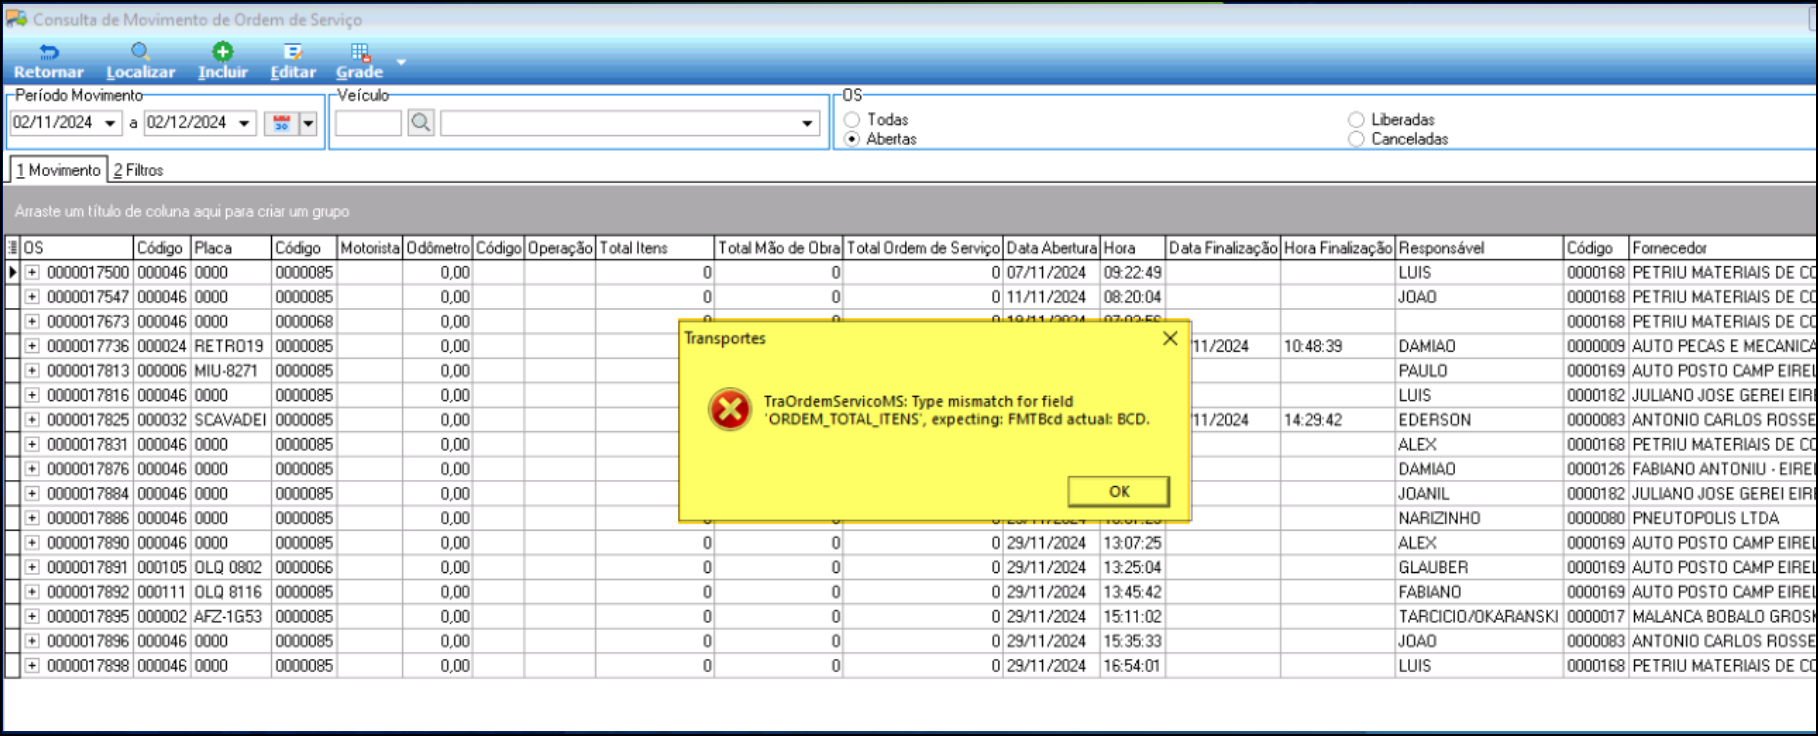Click the error icon in Transportes dialog
This screenshot has height=736, width=1818.
pos(730,410)
